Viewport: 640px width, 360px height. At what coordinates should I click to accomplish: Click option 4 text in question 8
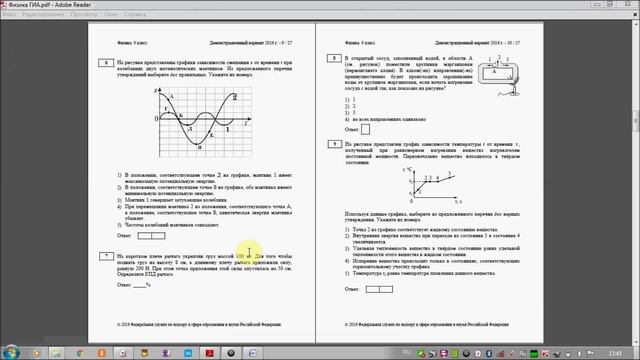389,120
